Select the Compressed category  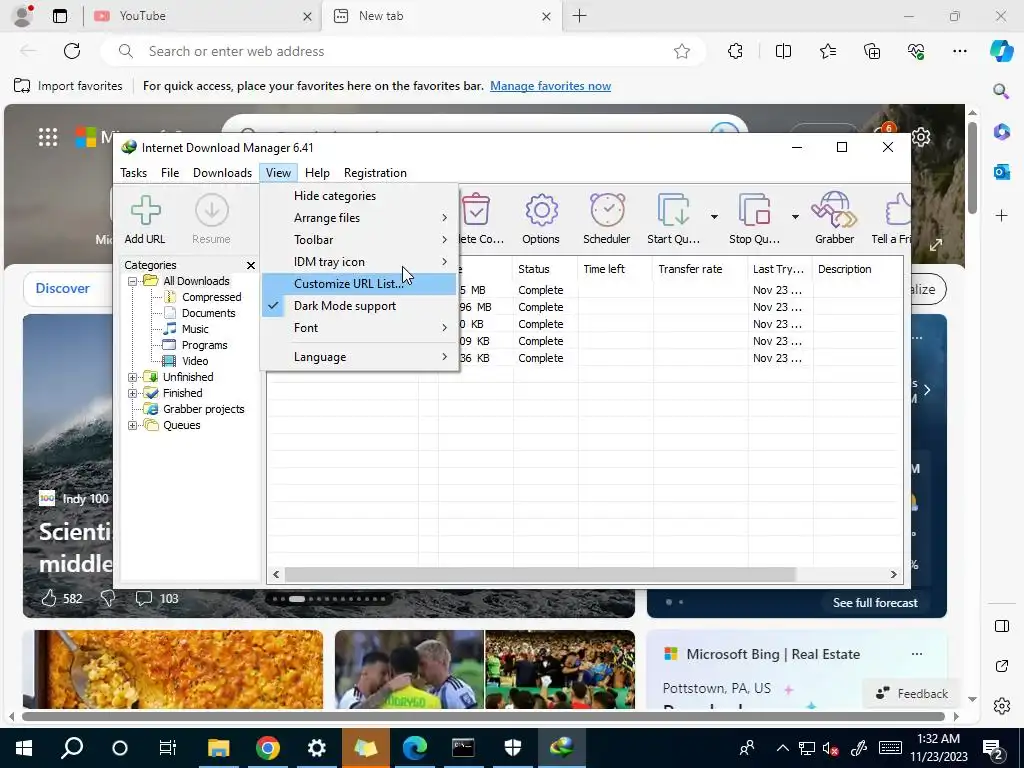pos(212,297)
